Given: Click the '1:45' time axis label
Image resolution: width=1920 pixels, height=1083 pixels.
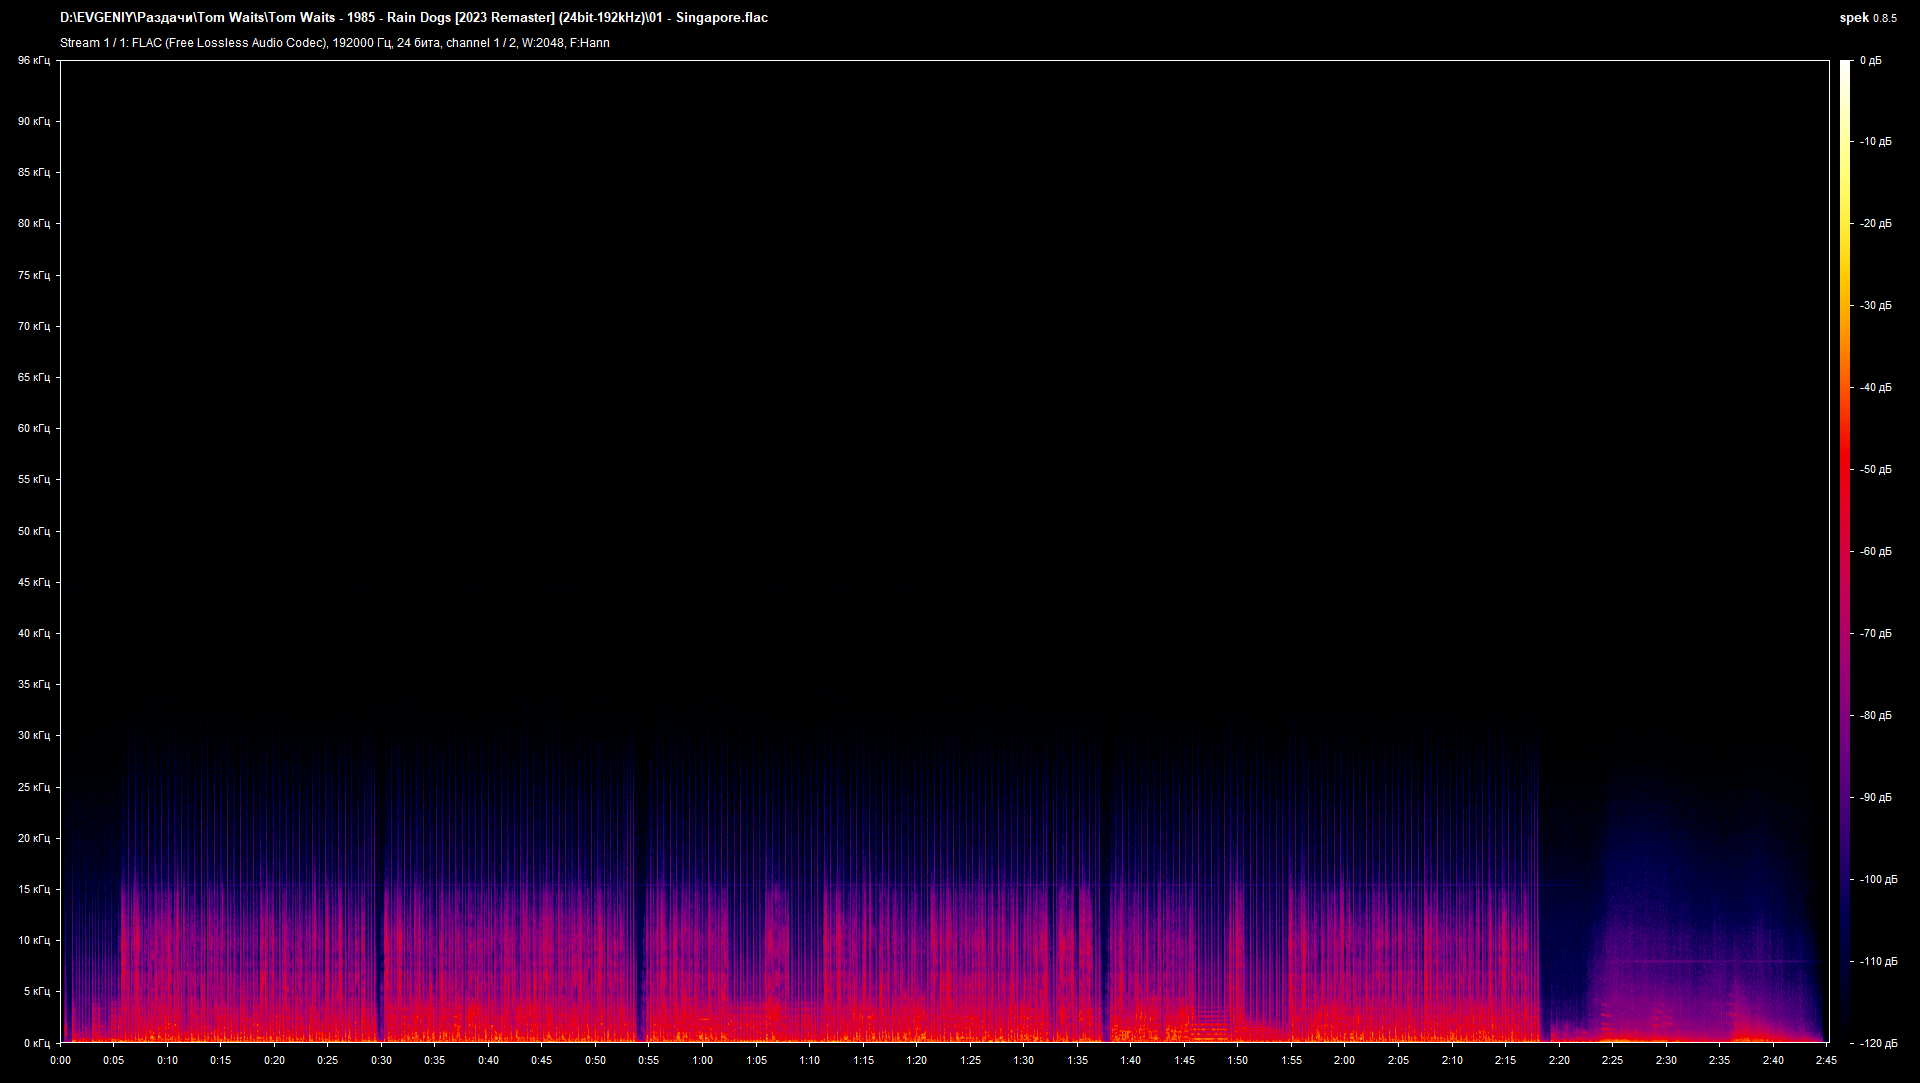Looking at the screenshot, I should tap(1184, 1061).
